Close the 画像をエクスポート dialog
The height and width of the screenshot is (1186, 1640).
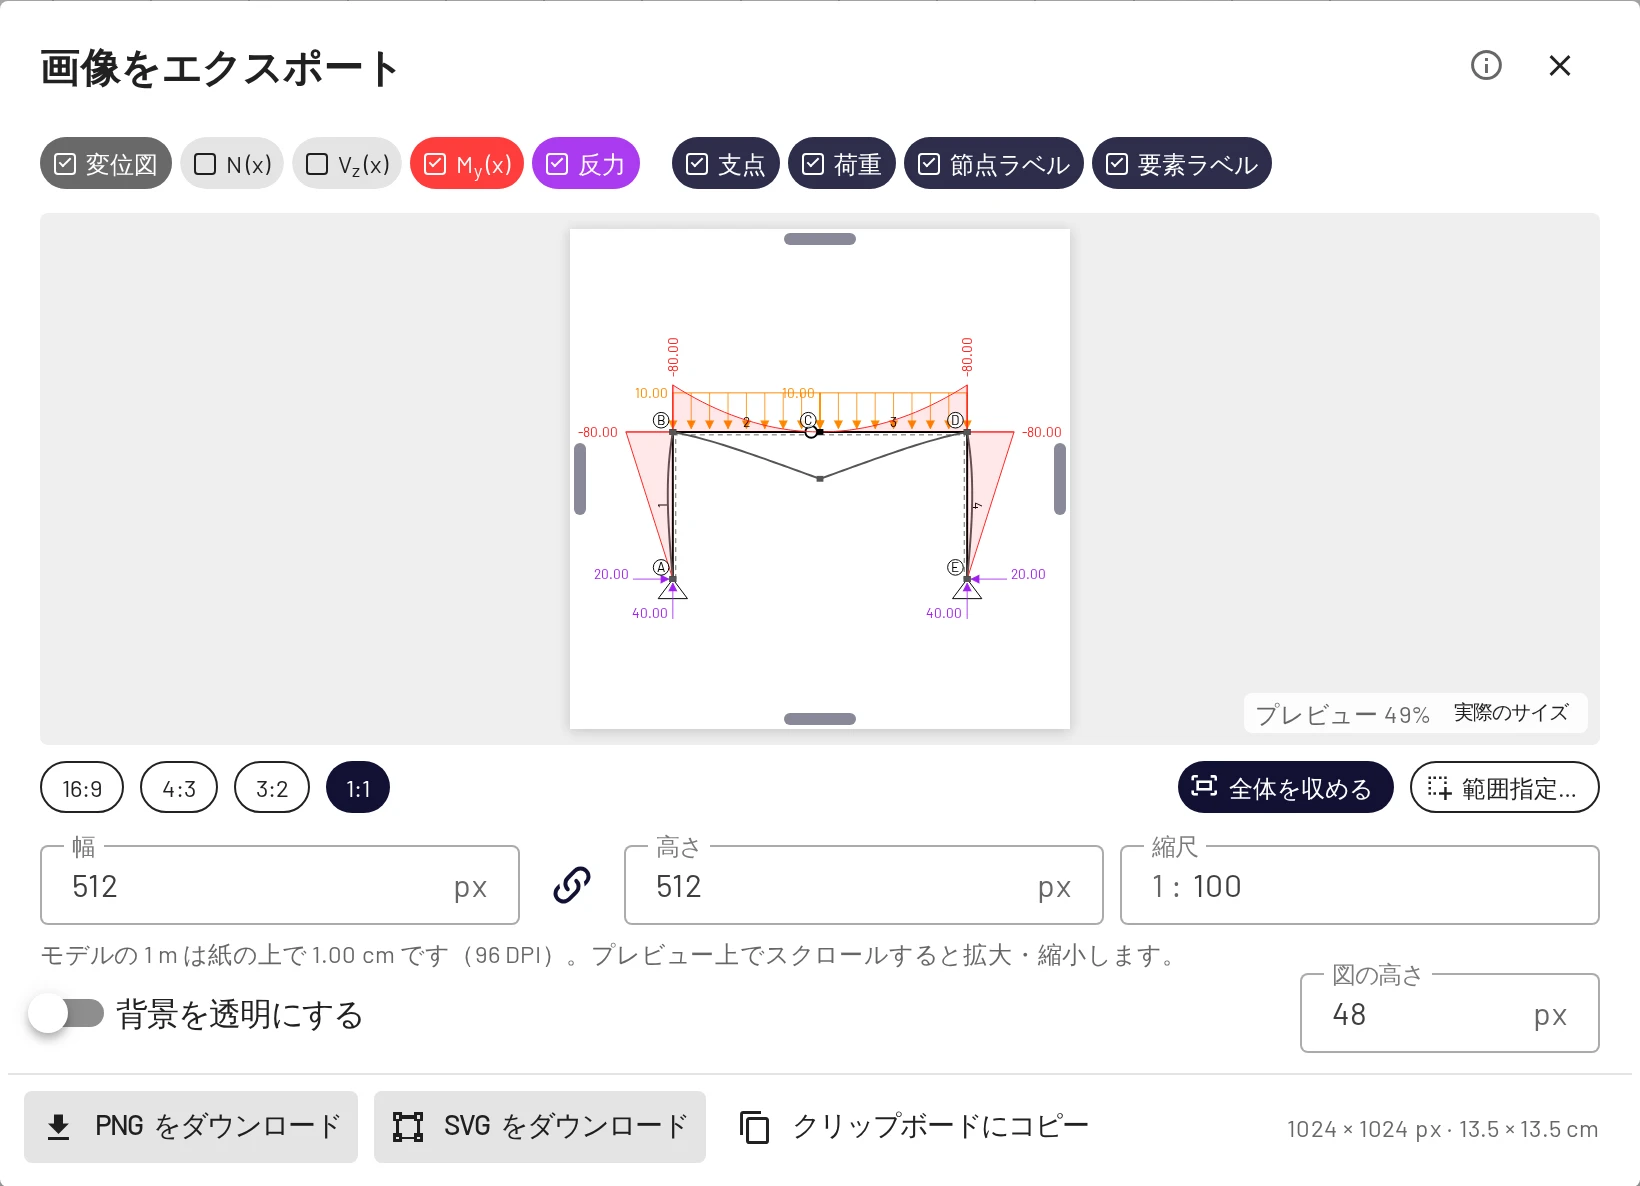1560,66
